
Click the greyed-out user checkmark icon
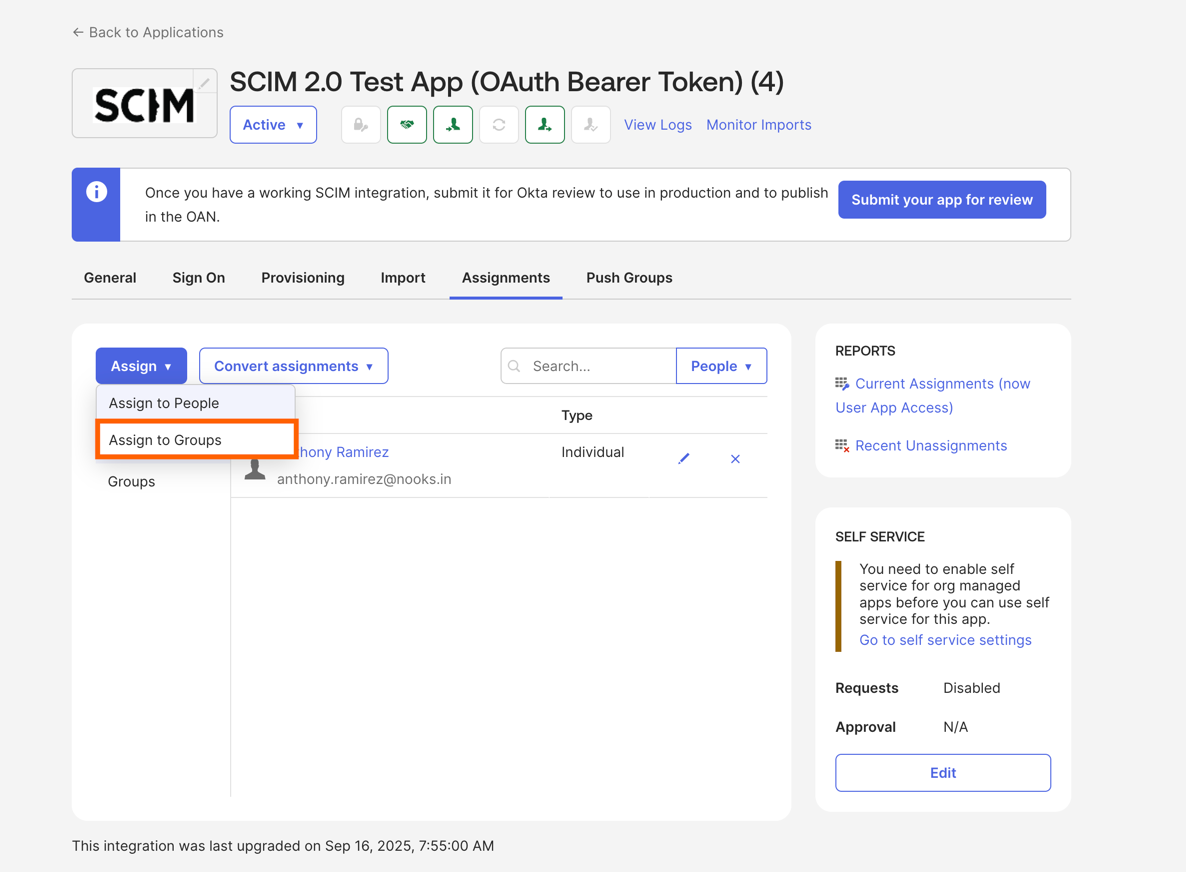coord(591,125)
